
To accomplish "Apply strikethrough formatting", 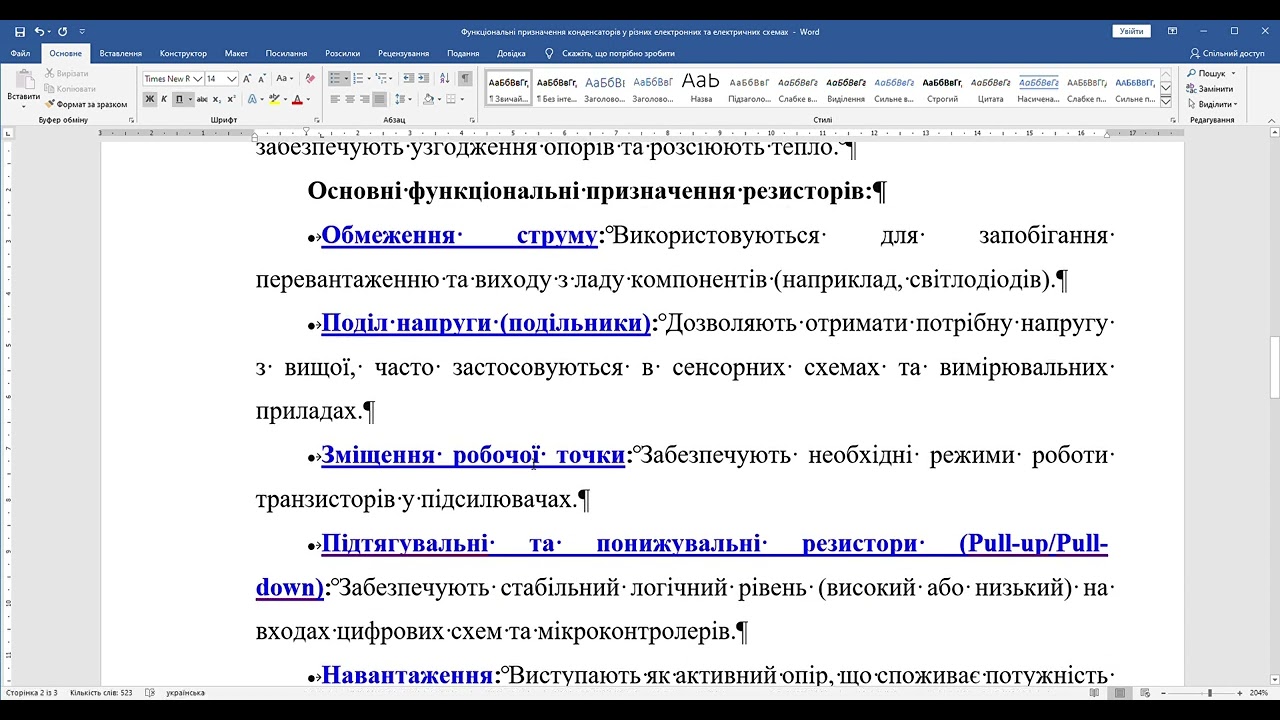I will click(202, 99).
